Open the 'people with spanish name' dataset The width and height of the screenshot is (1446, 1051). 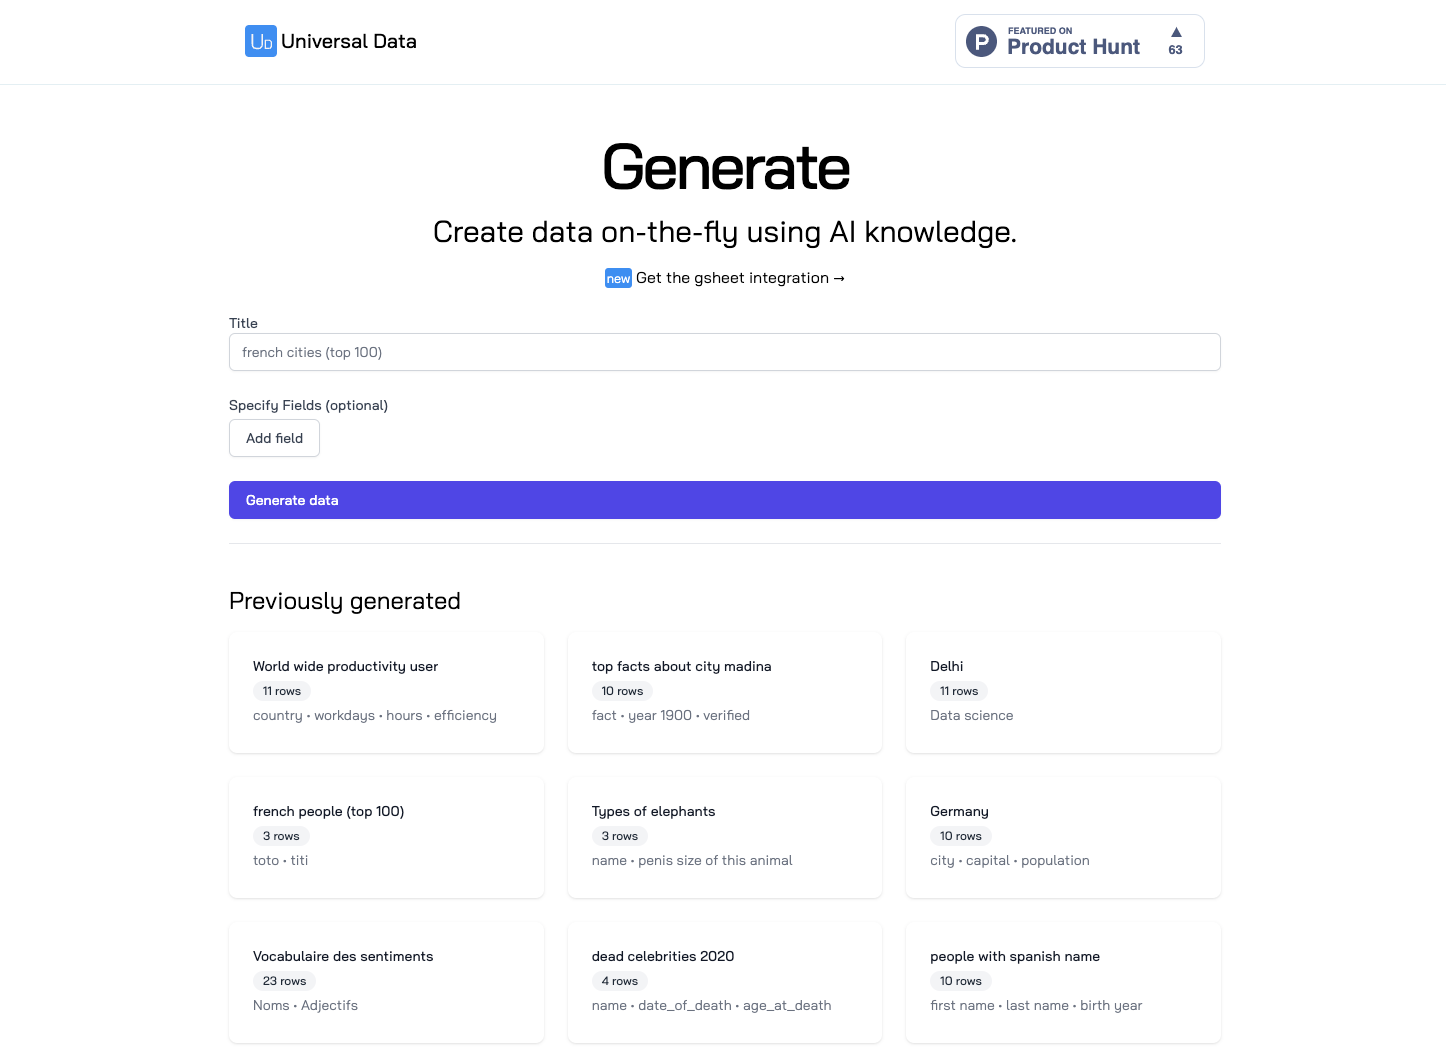[x=1062, y=982]
